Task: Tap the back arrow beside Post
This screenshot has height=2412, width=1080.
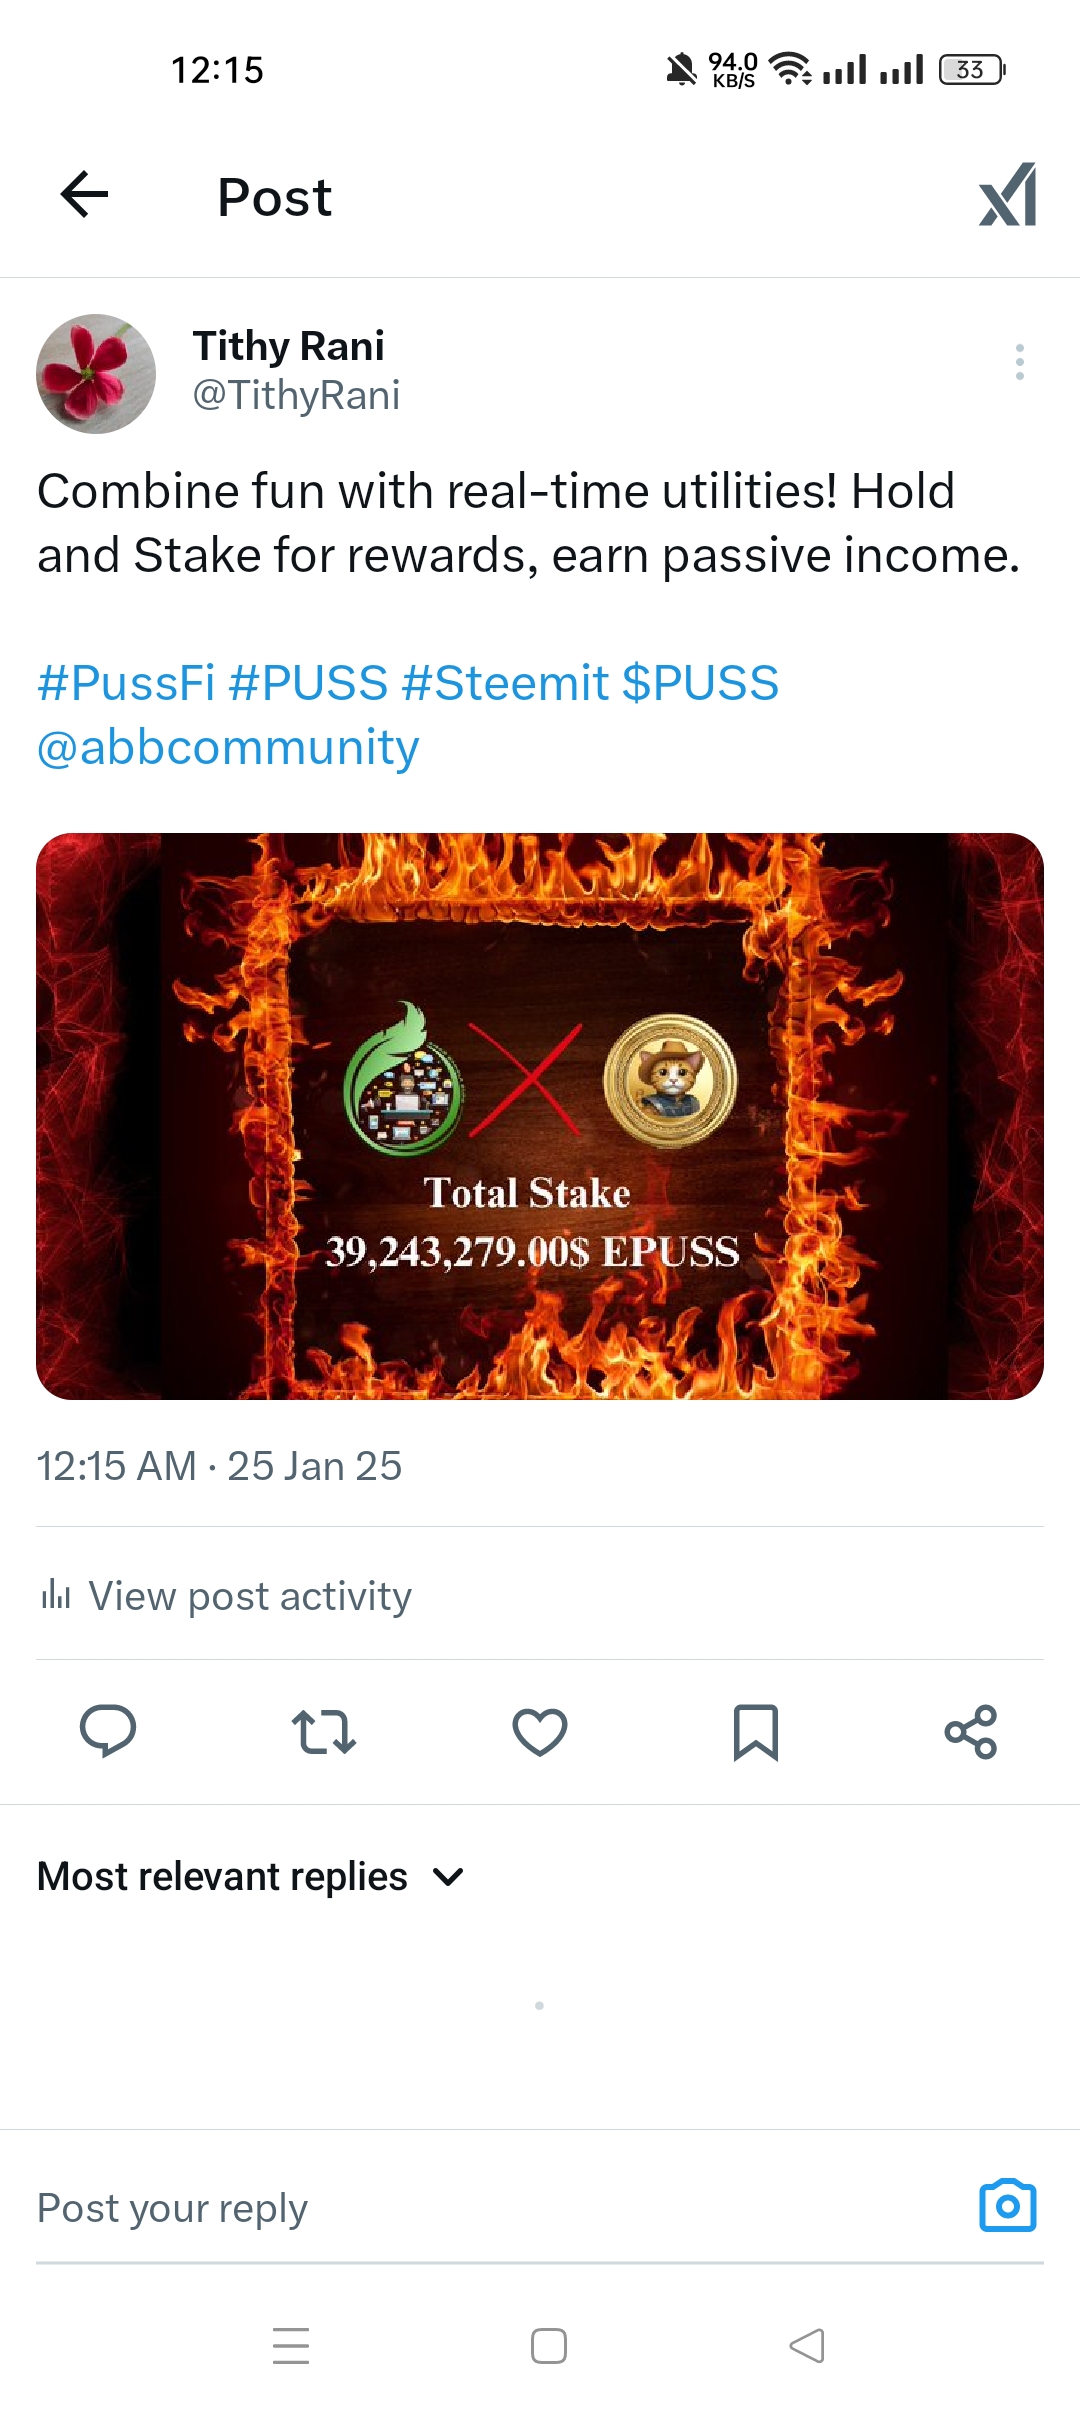Action: coord(84,194)
